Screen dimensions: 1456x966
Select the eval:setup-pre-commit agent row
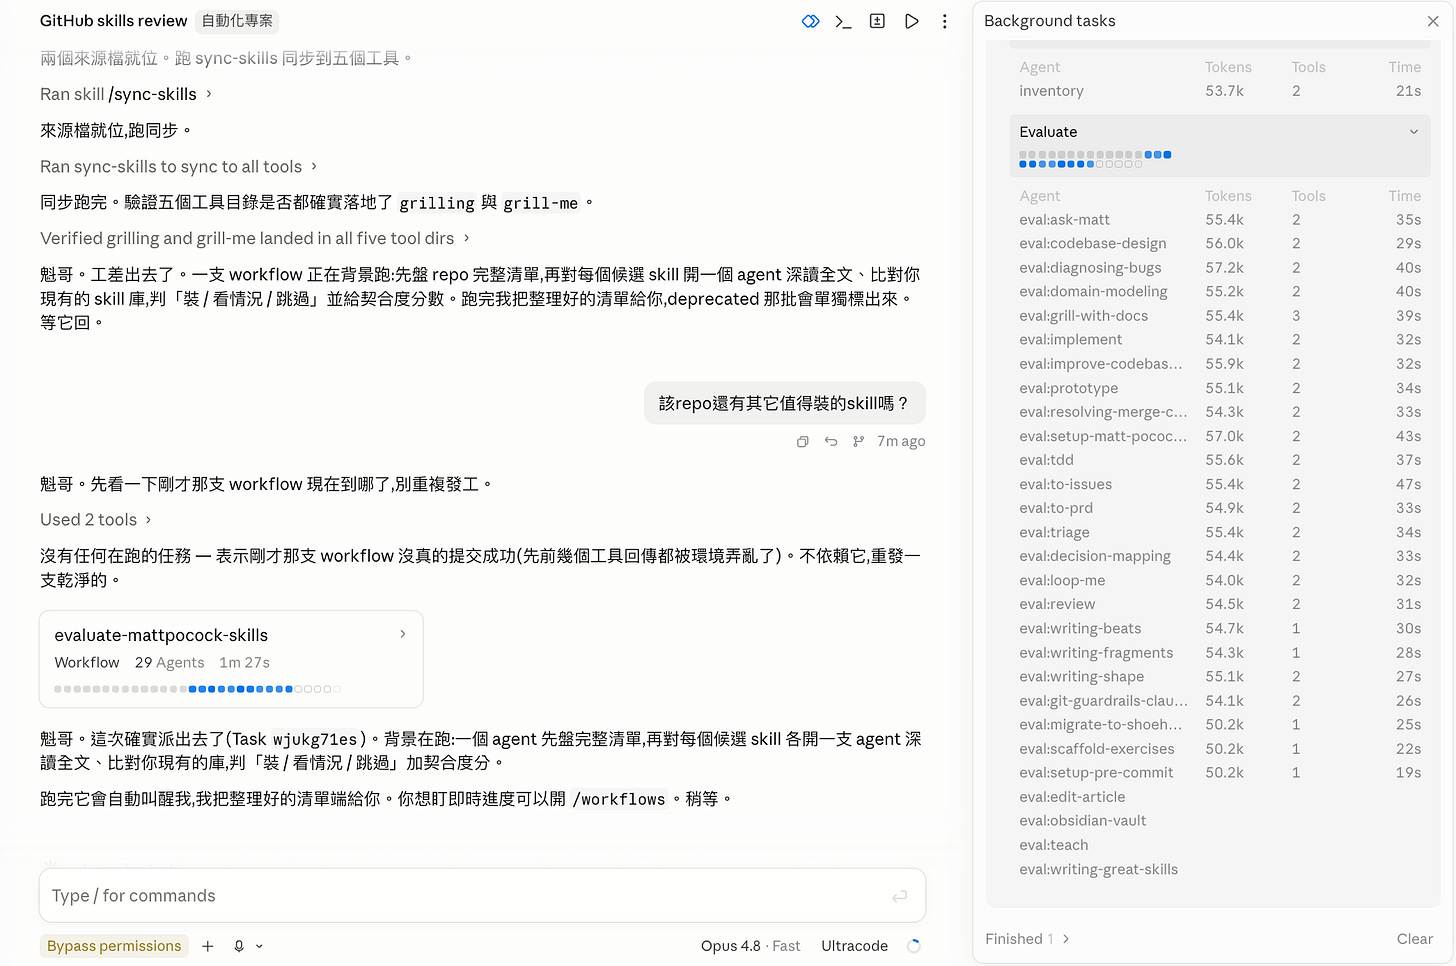[x=1220, y=773]
